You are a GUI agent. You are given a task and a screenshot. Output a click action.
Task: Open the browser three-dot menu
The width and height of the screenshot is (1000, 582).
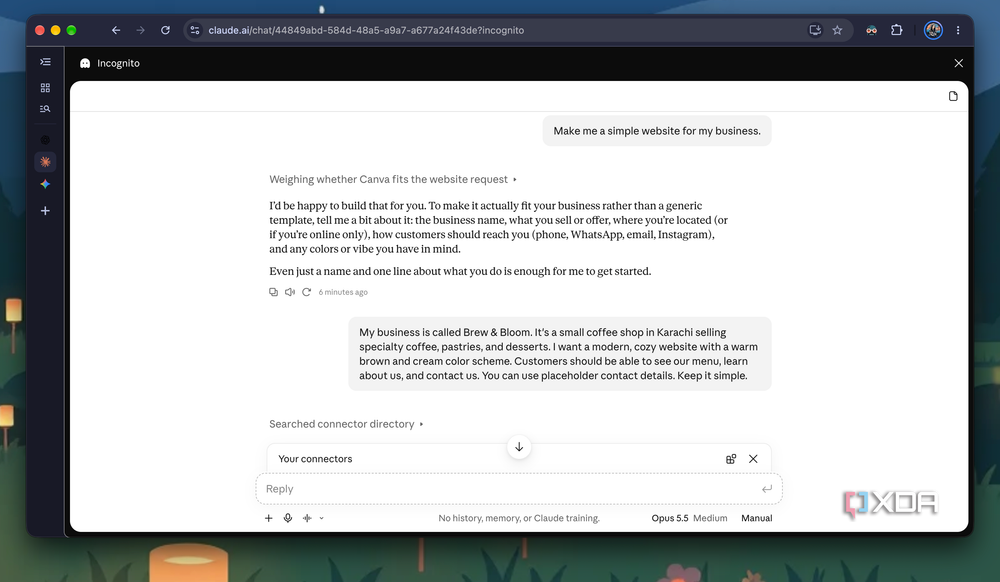click(x=958, y=30)
